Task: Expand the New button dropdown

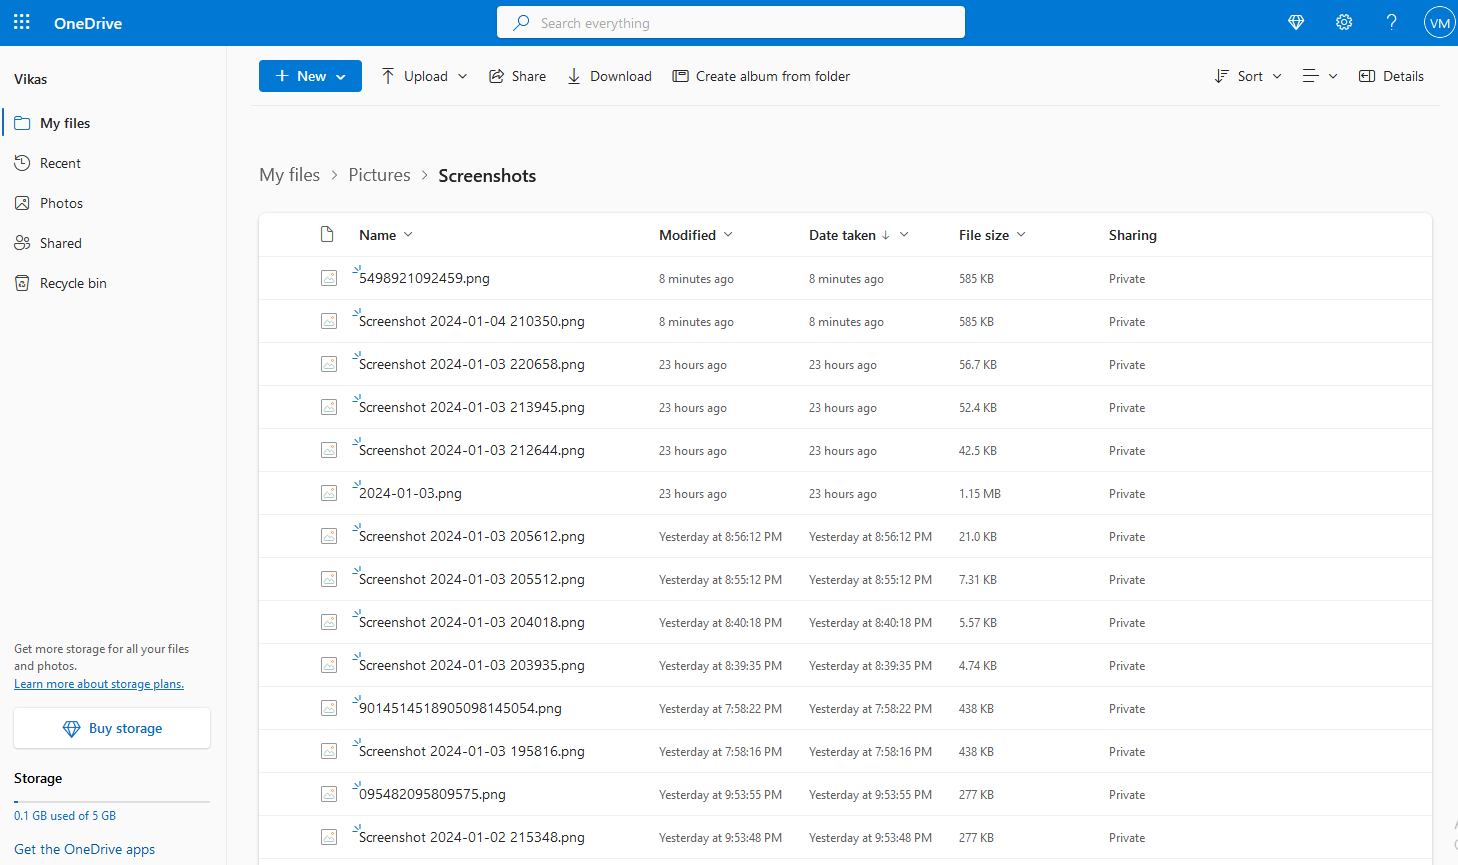Action: (x=341, y=75)
